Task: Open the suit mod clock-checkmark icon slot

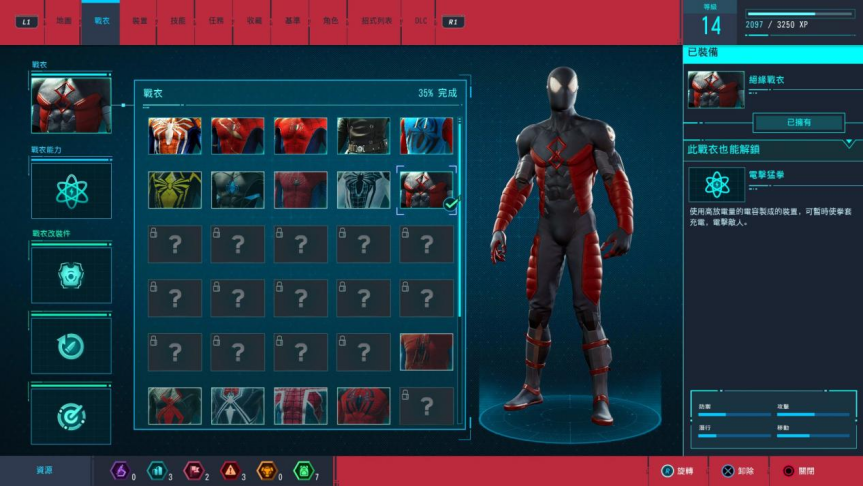Action: coord(72,346)
